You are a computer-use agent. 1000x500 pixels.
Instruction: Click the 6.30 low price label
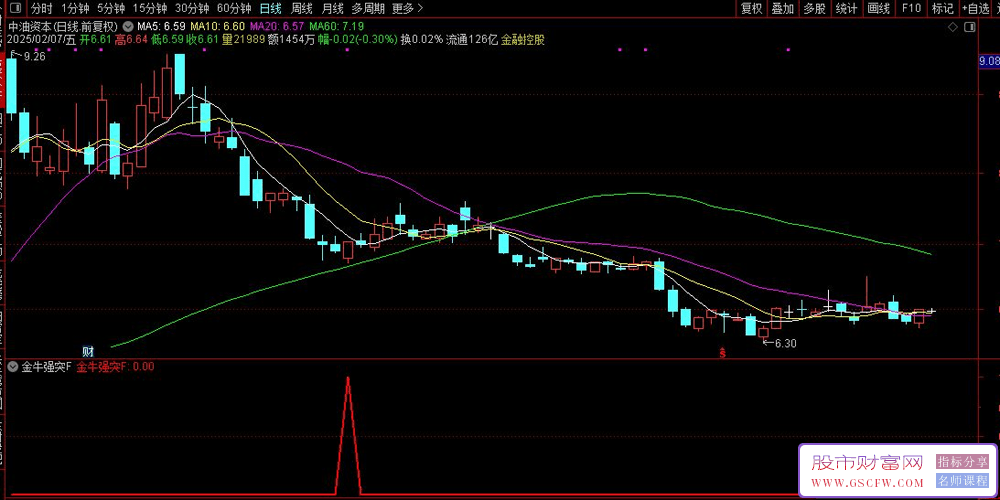(786, 343)
